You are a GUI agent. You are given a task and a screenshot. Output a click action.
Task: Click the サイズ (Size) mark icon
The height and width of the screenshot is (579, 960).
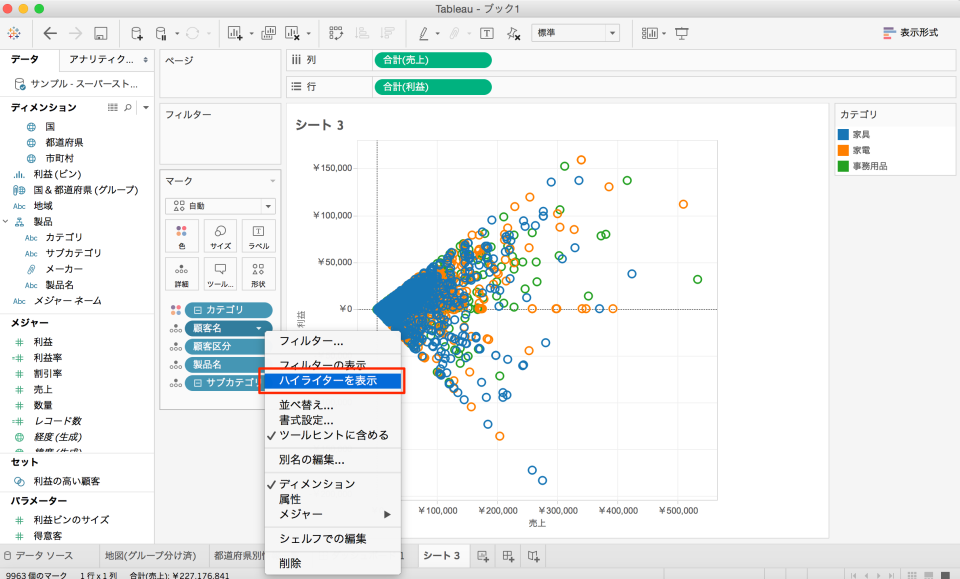220,236
